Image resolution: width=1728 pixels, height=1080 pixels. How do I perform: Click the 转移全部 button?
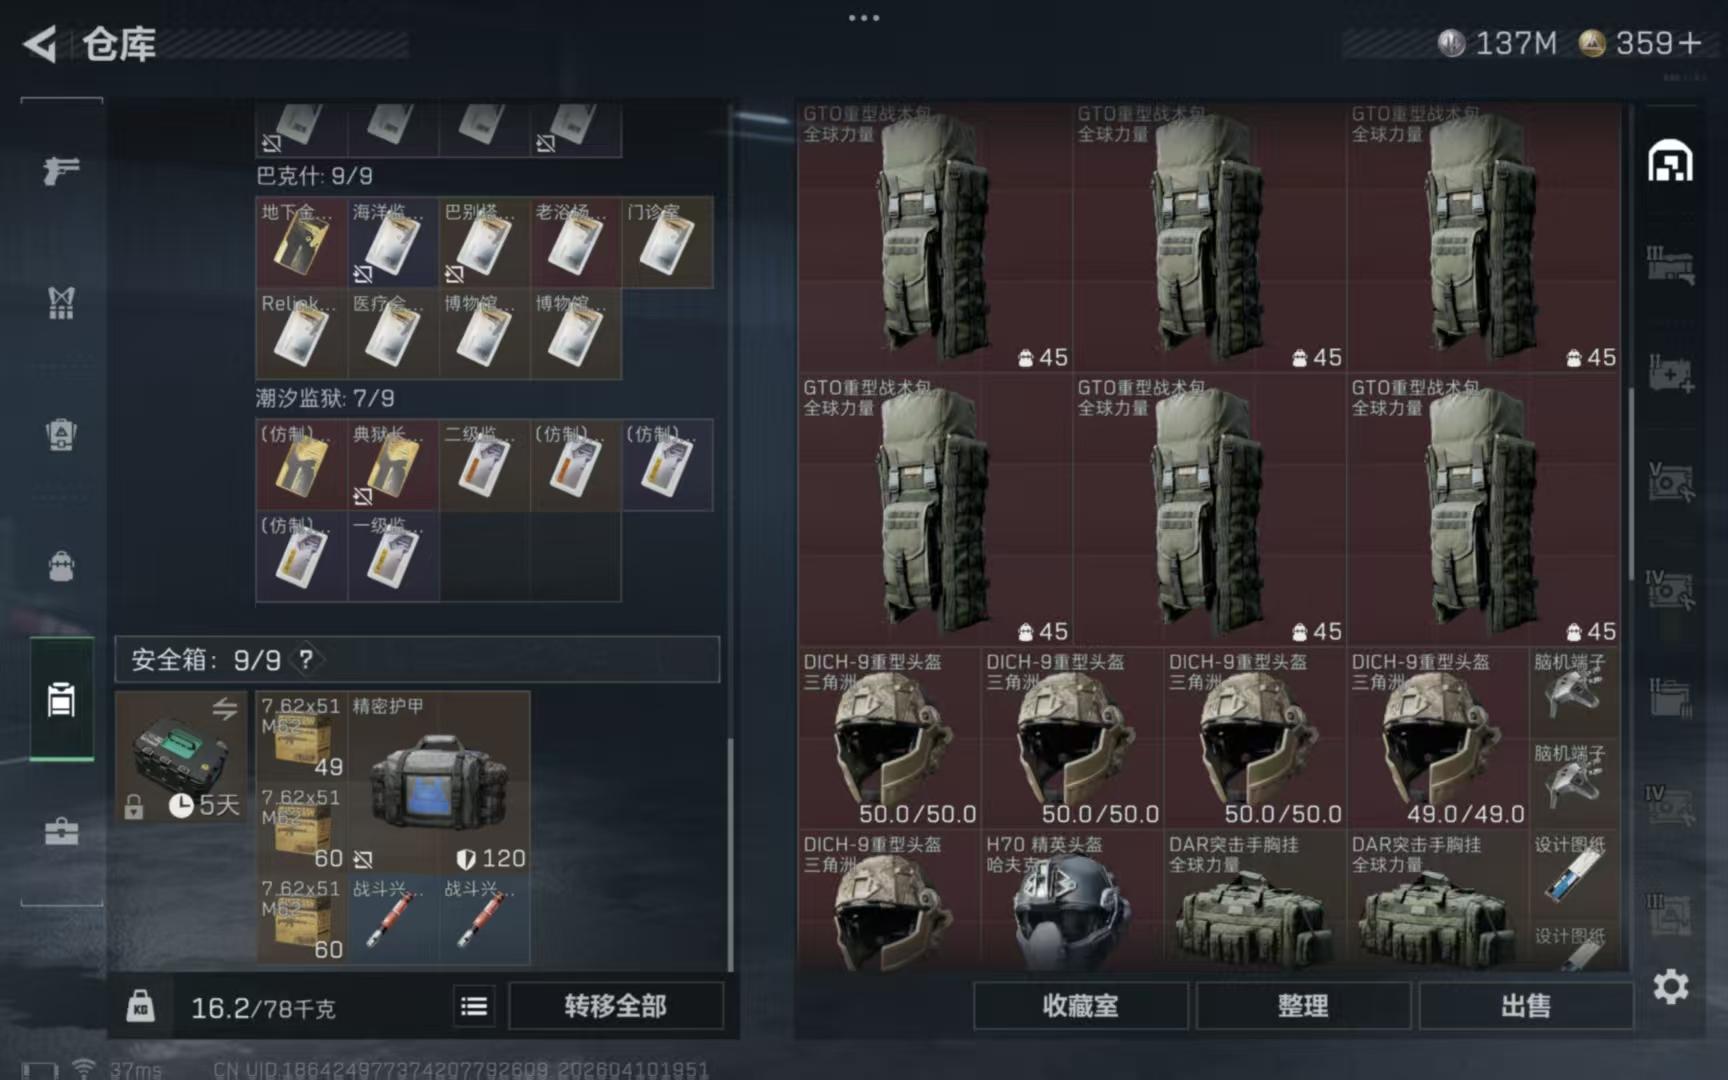pyautogui.click(x=615, y=1006)
